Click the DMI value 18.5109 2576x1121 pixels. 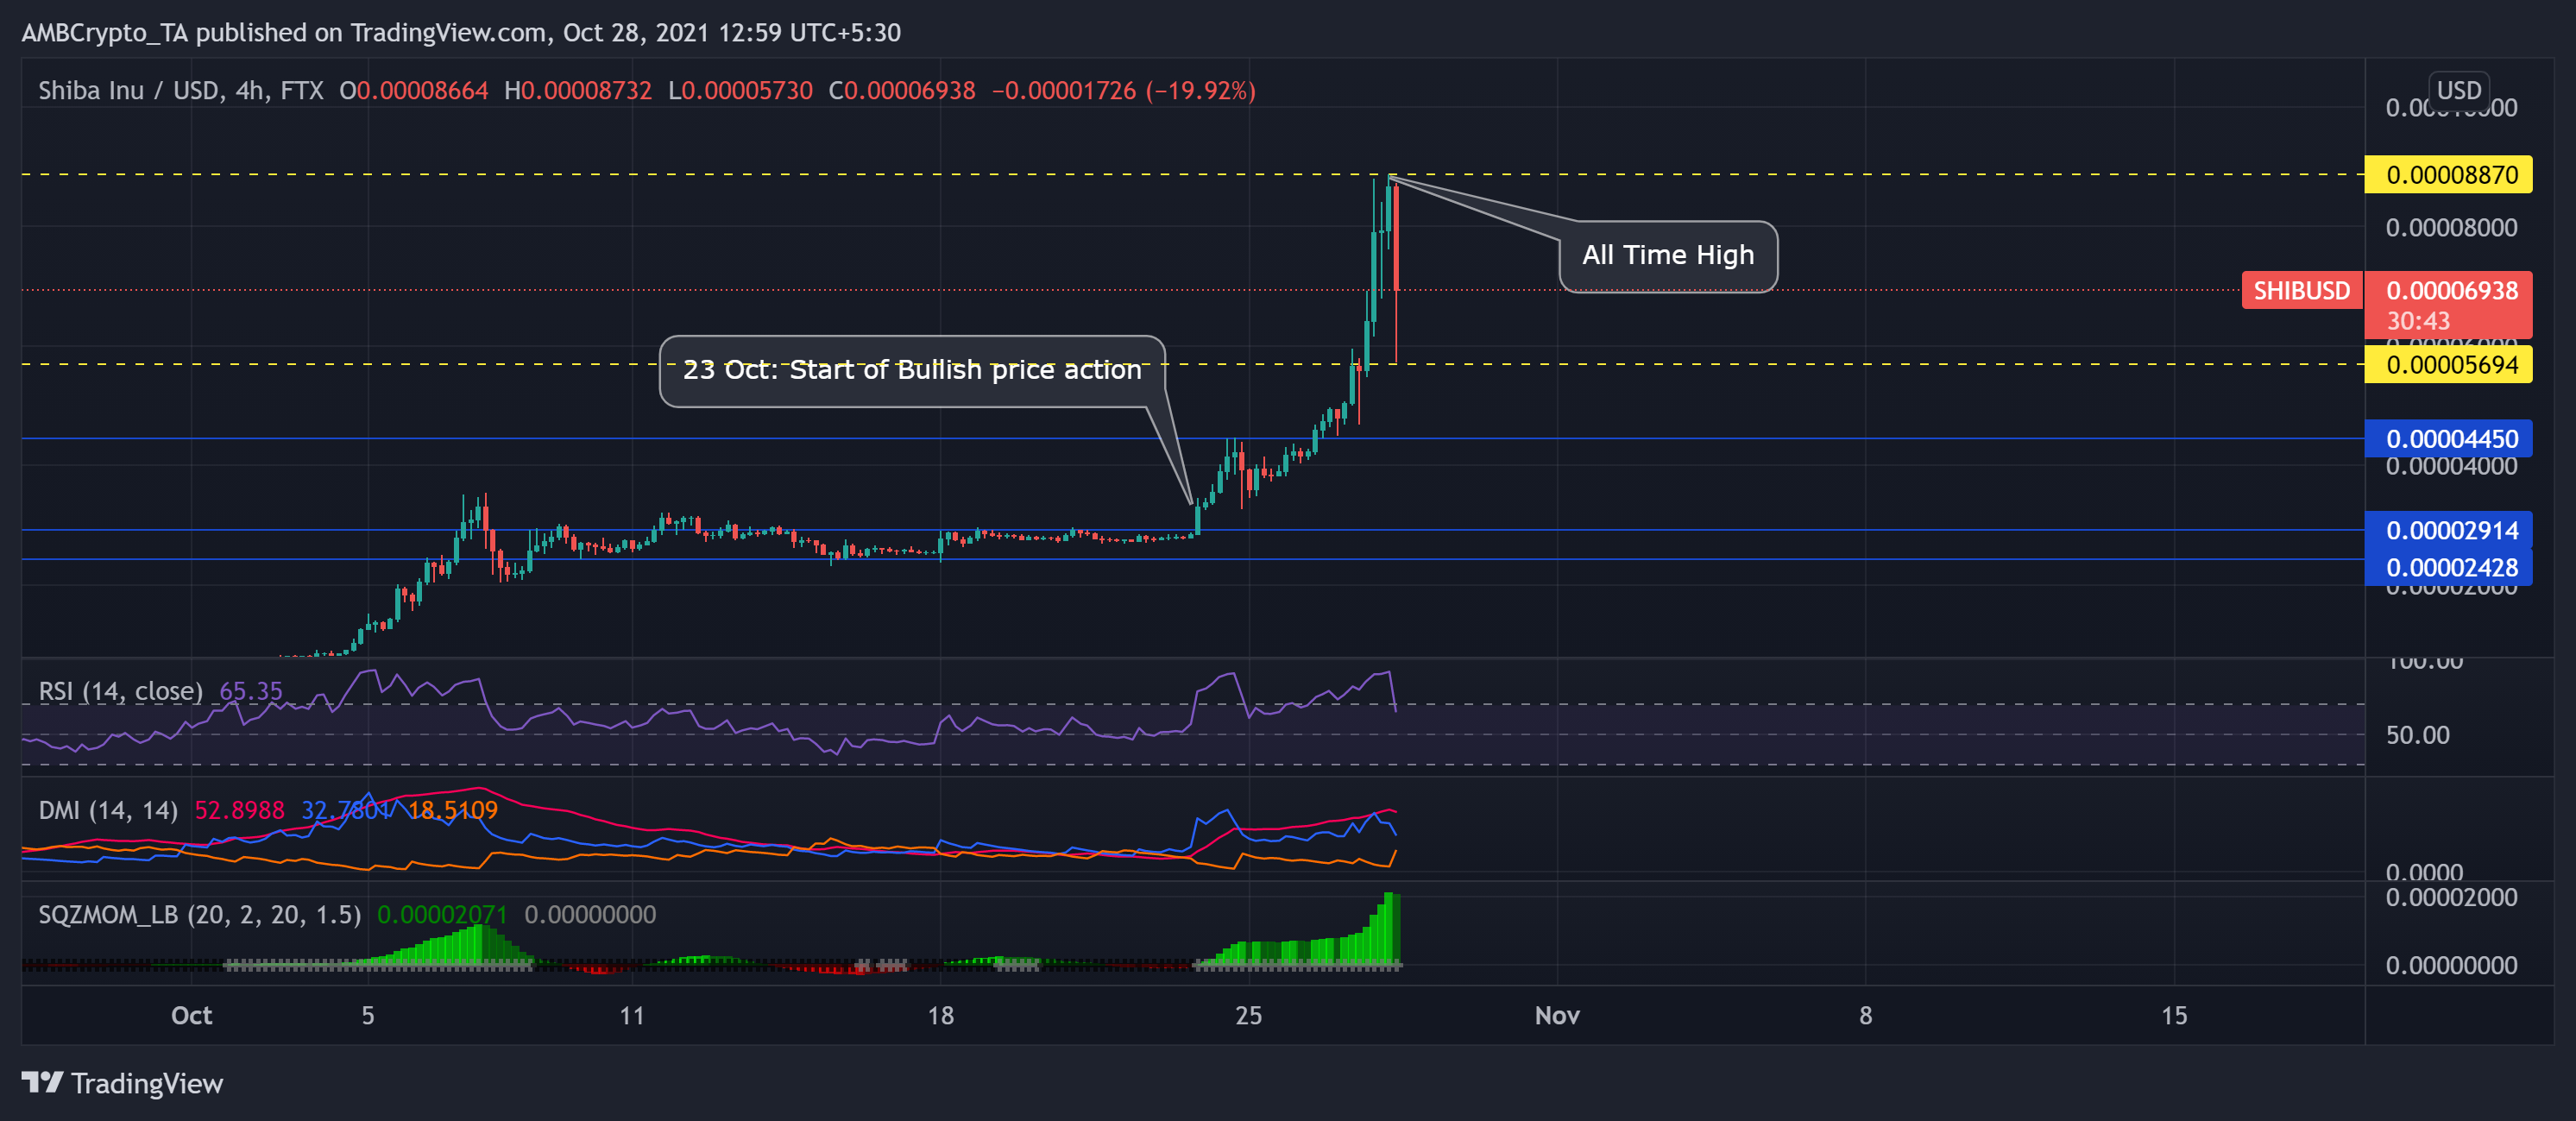click(x=453, y=810)
